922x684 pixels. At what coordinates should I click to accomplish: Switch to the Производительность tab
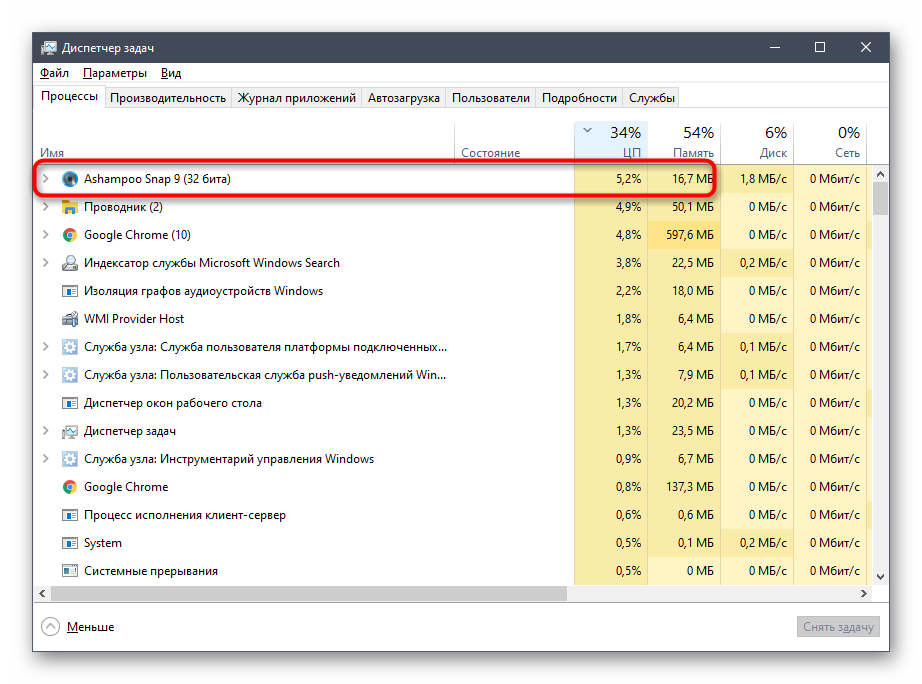point(168,98)
